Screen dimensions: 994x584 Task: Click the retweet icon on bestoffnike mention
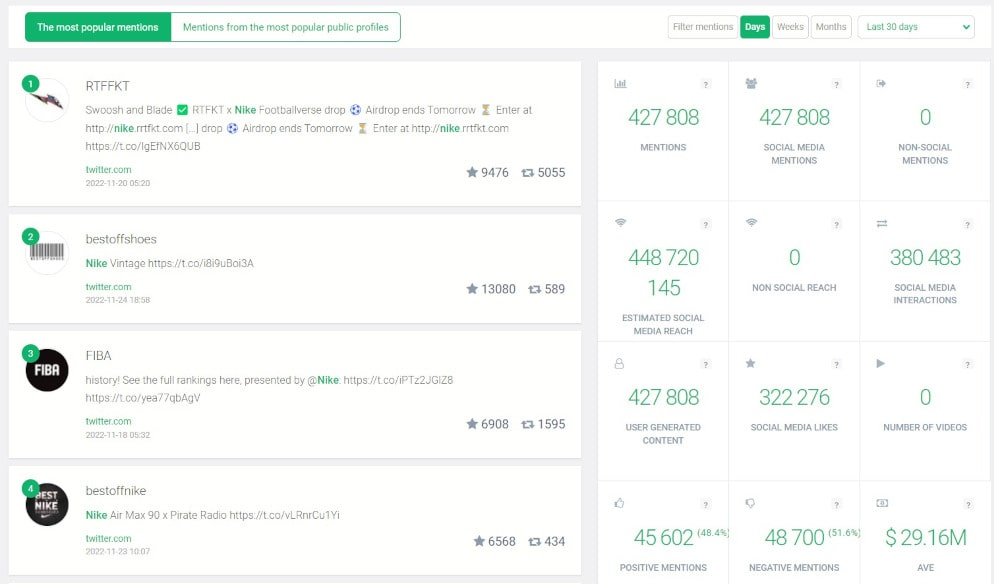click(x=534, y=542)
